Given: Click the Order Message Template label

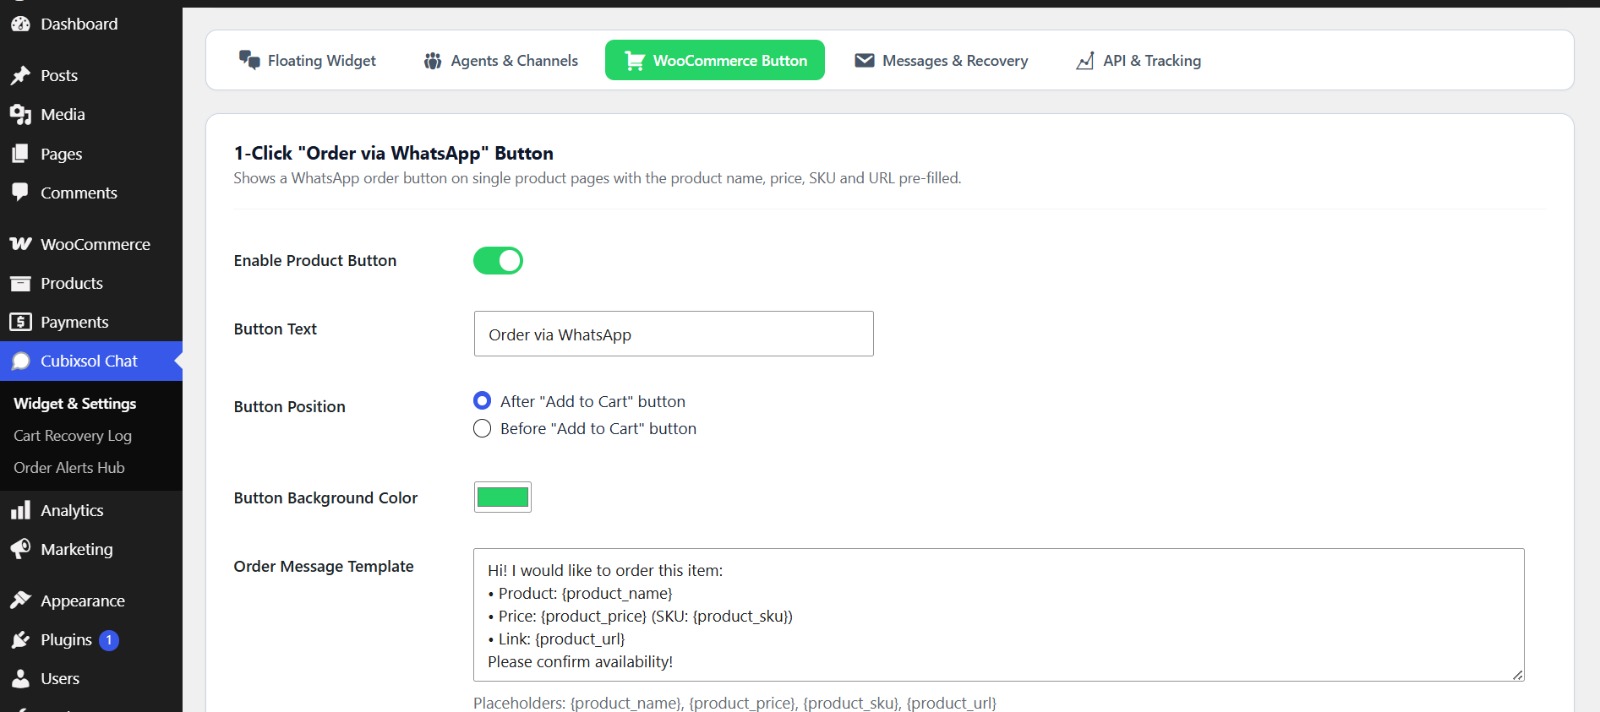Looking at the screenshot, I should click(324, 566).
